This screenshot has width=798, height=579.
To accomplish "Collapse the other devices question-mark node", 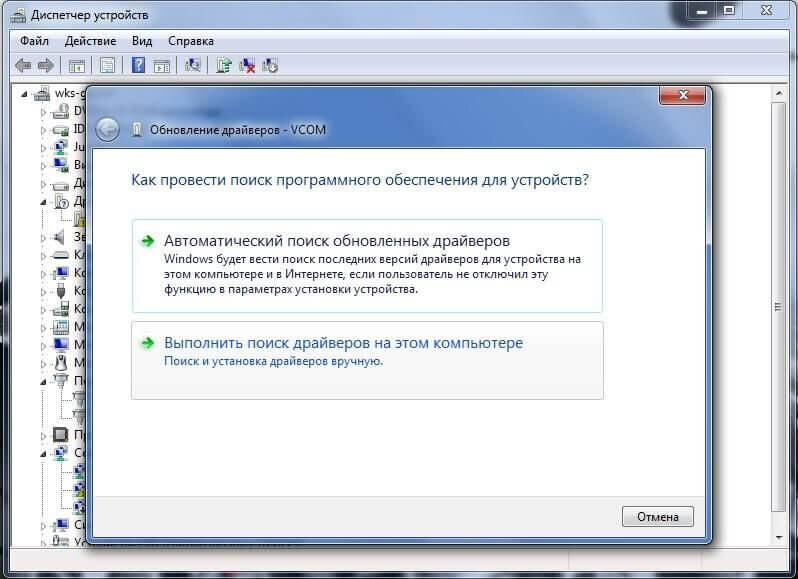I will [x=43, y=202].
